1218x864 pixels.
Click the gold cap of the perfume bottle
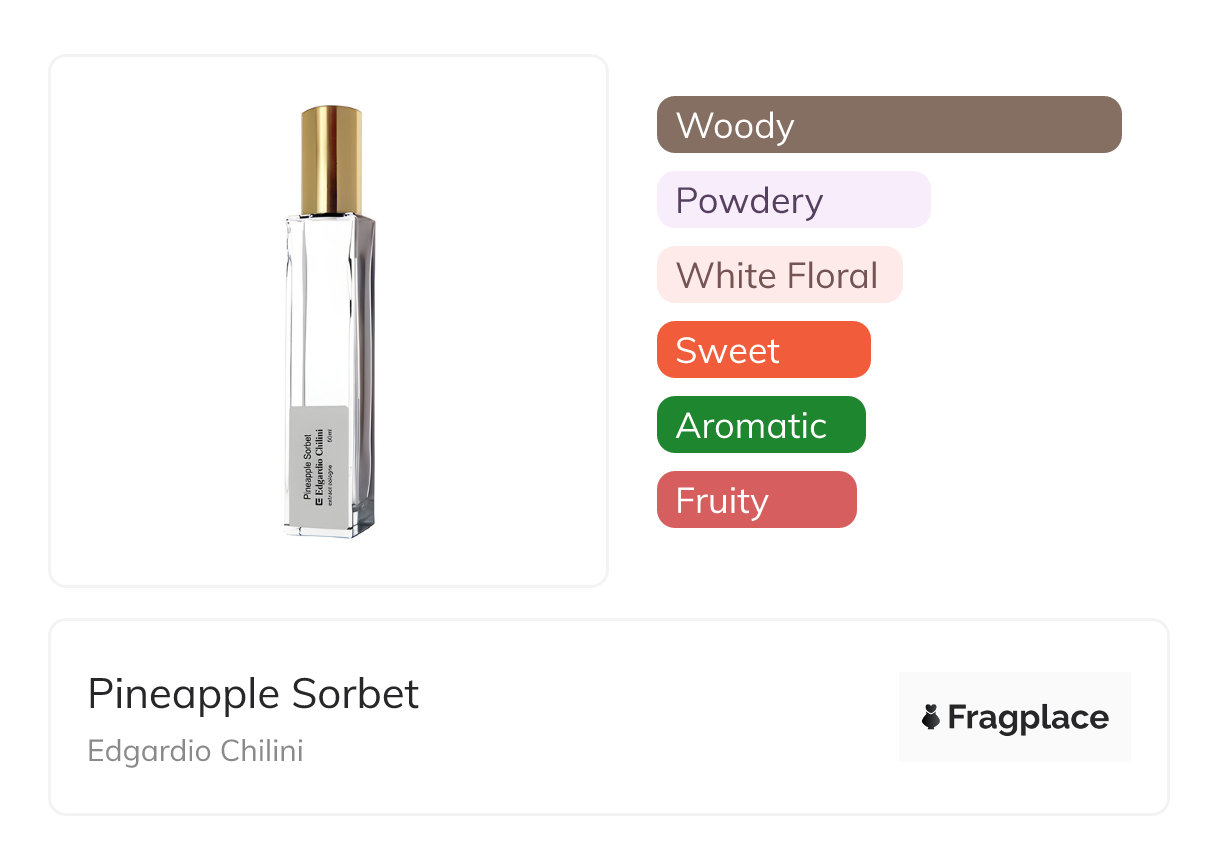pyautogui.click(x=331, y=158)
